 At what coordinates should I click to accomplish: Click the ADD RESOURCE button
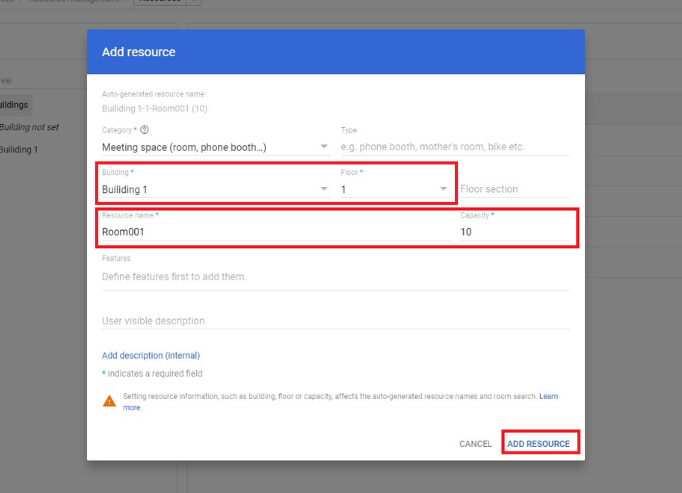[x=538, y=444]
